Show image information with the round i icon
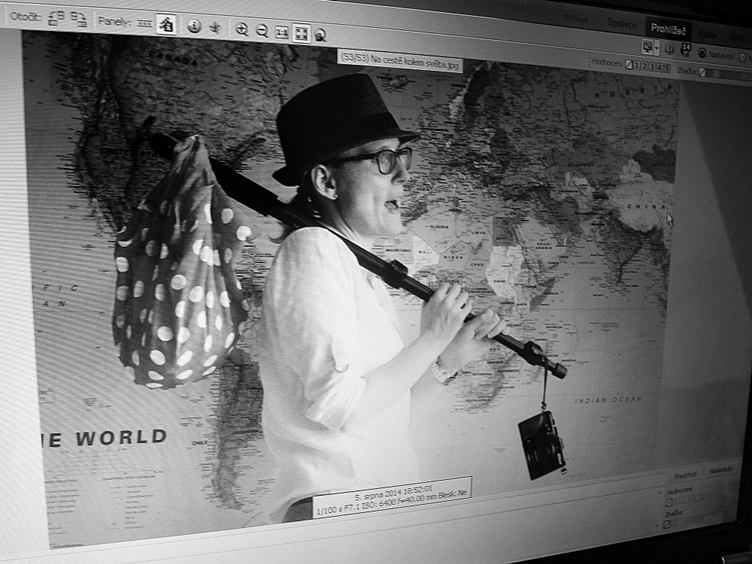Image resolution: width=752 pixels, height=564 pixels. coord(194,26)
